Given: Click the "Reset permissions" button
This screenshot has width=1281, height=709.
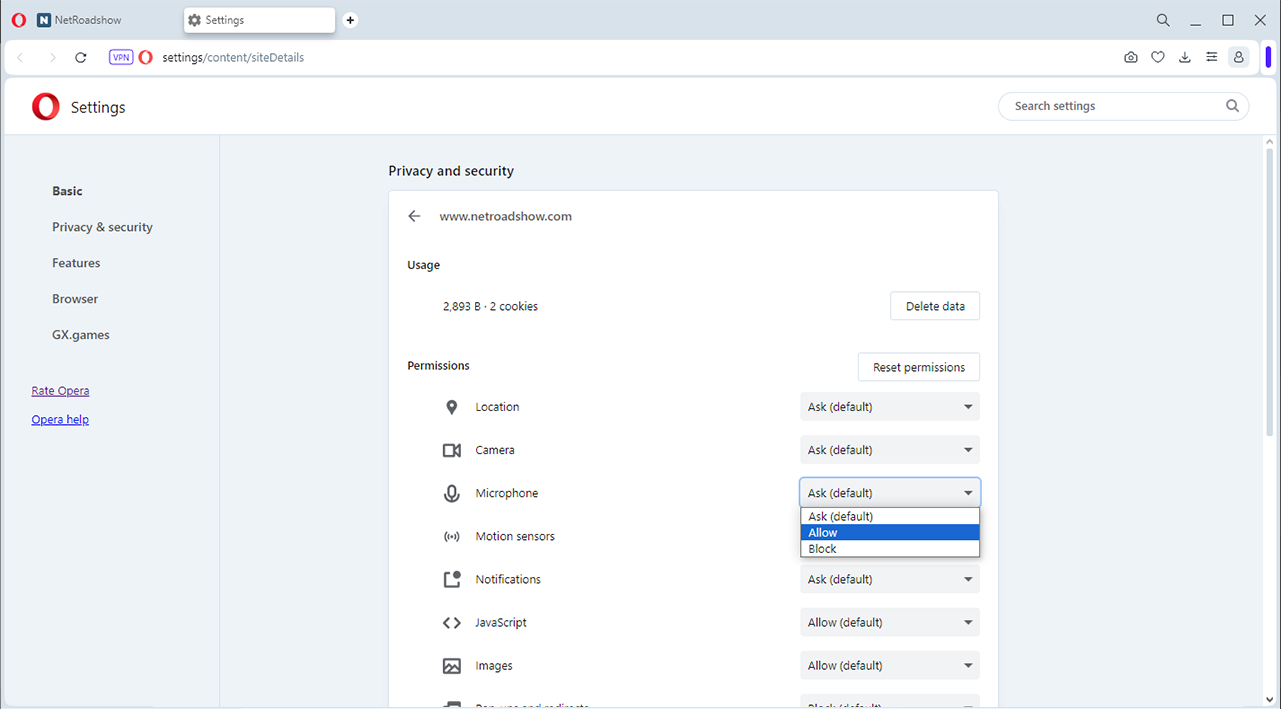Looking at the screenshot, I should coord(918,367).
